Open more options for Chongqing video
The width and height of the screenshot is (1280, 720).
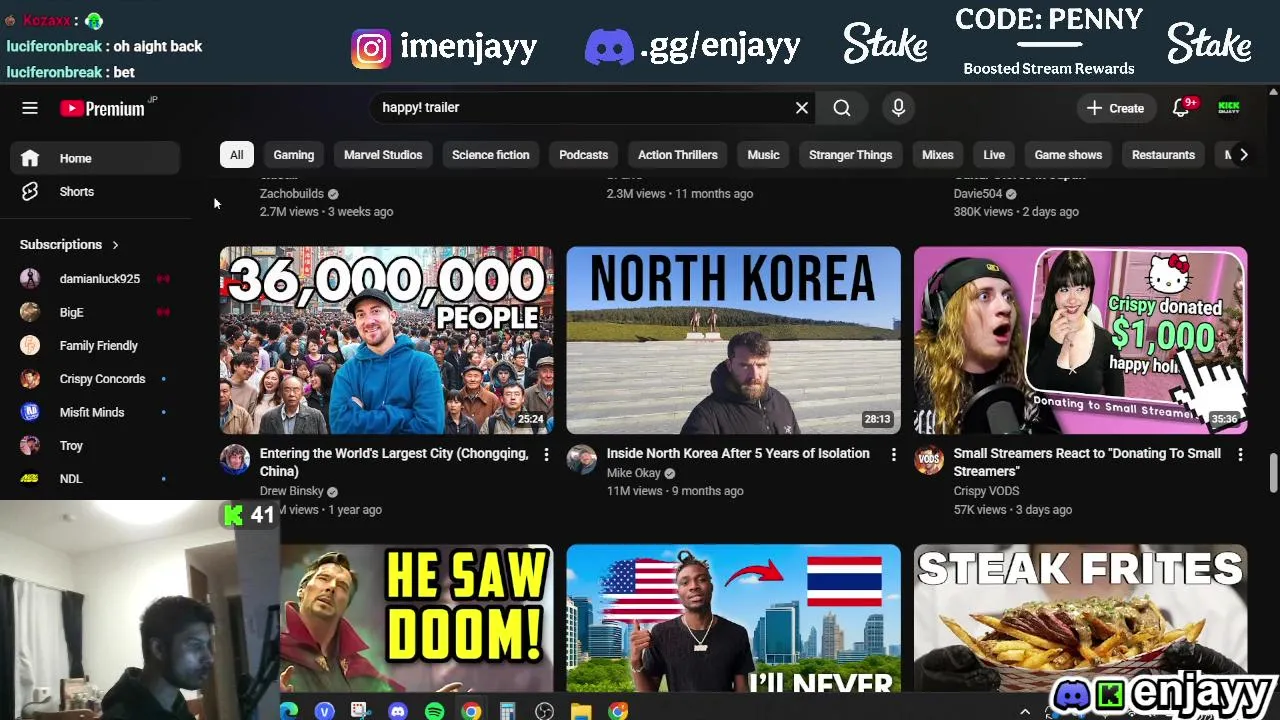pos(546,455)
